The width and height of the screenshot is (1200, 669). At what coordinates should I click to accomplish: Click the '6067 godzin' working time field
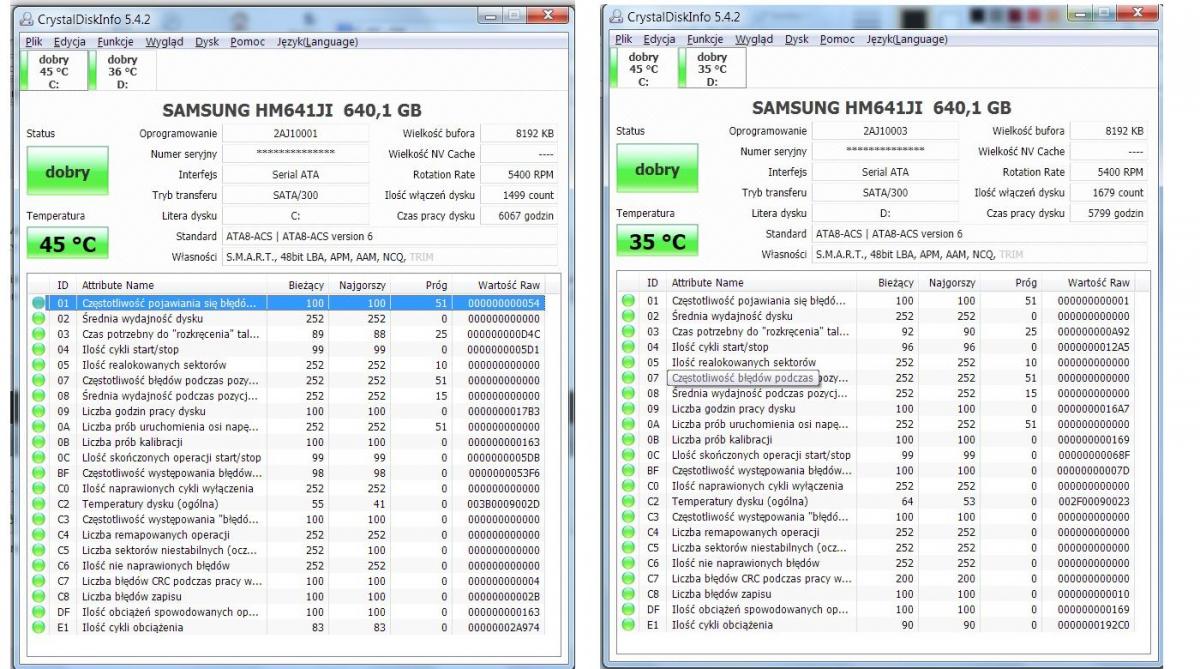coord(518,216)
